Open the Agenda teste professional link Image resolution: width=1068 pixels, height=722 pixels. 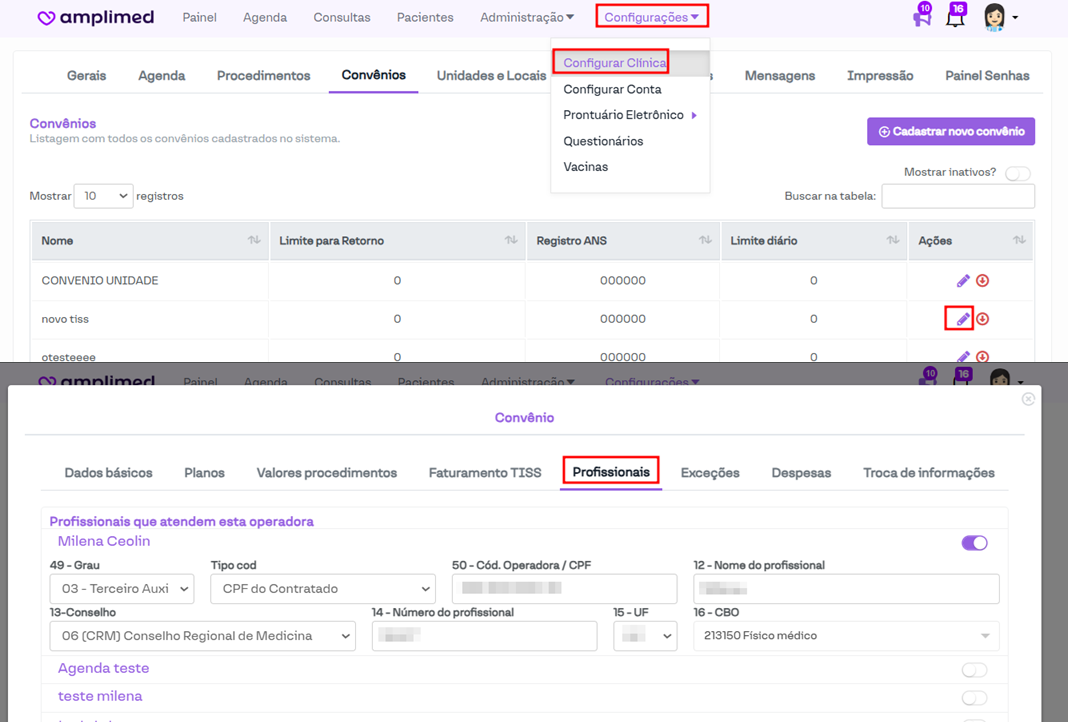click(x=103, y=668)
